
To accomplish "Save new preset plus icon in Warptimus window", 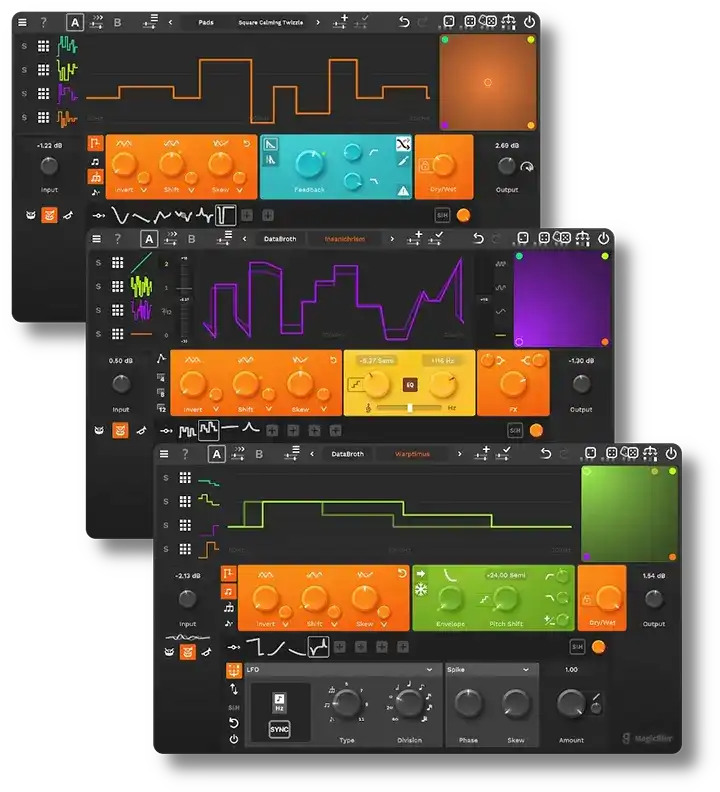I will tap(482, 453).
